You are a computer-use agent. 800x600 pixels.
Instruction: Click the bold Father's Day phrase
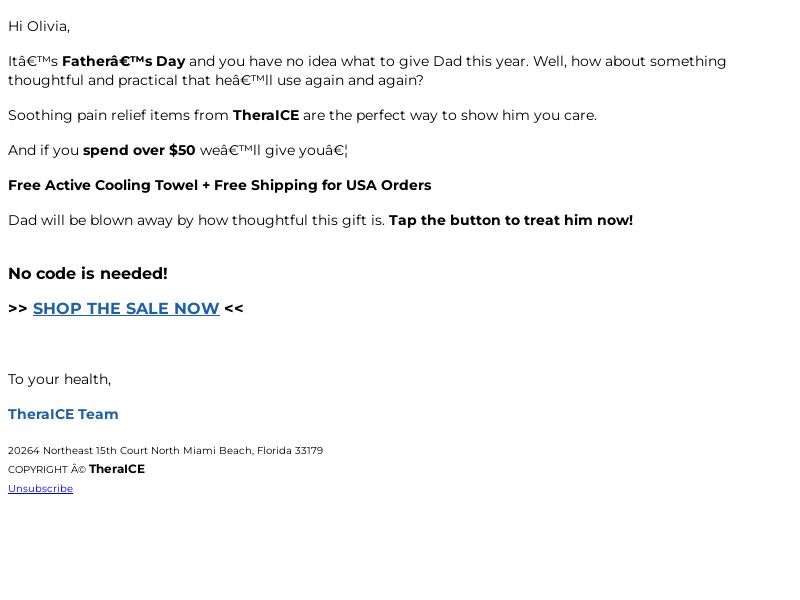click(x=123, y=61)
